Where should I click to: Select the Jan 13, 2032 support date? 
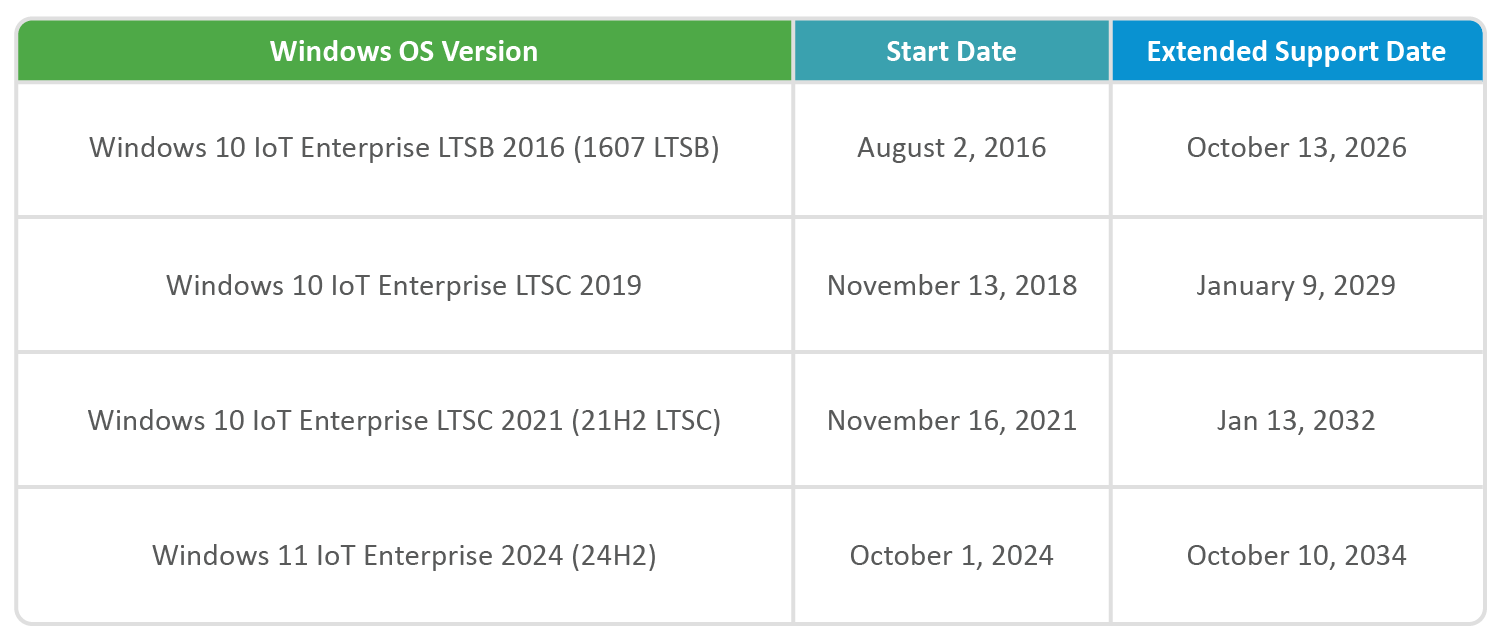coord(1296,420)
